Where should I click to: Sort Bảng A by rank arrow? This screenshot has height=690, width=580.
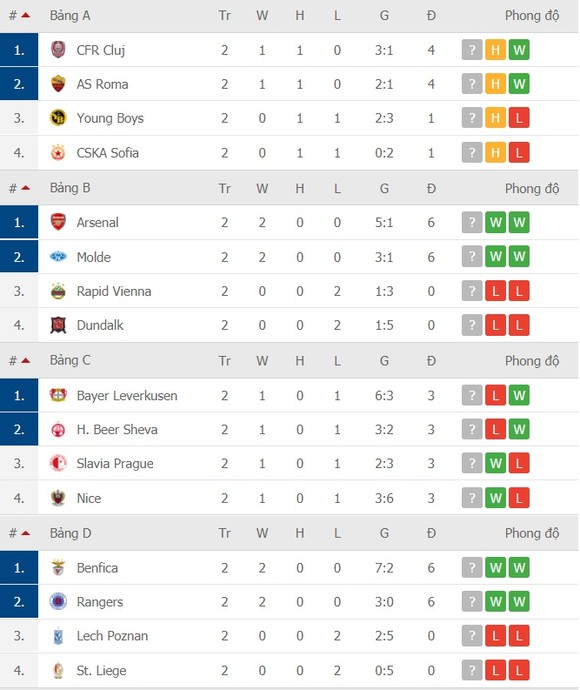[26, 15]
